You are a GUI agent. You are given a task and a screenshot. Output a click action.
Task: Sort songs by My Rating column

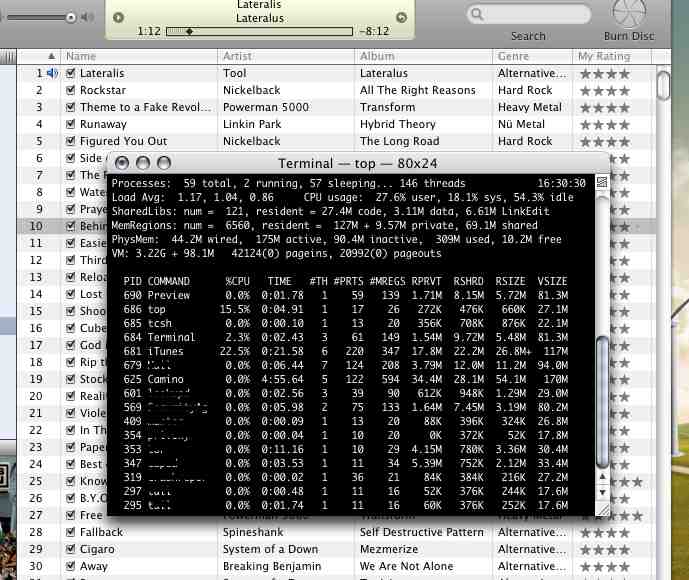(612, 56)
